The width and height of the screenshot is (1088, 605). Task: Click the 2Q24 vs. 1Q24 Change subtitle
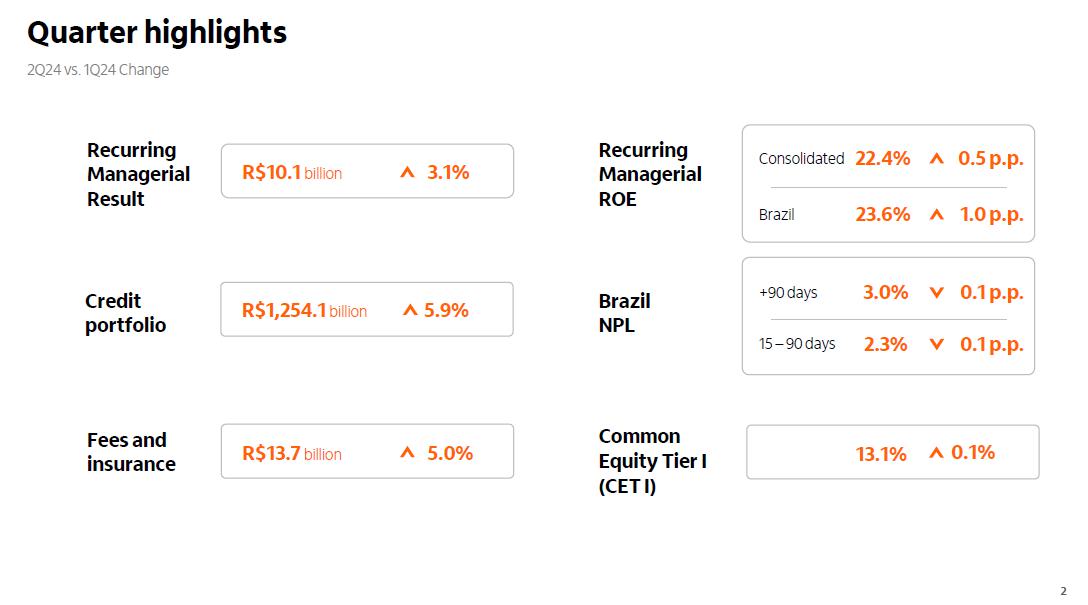click(98, 70)
